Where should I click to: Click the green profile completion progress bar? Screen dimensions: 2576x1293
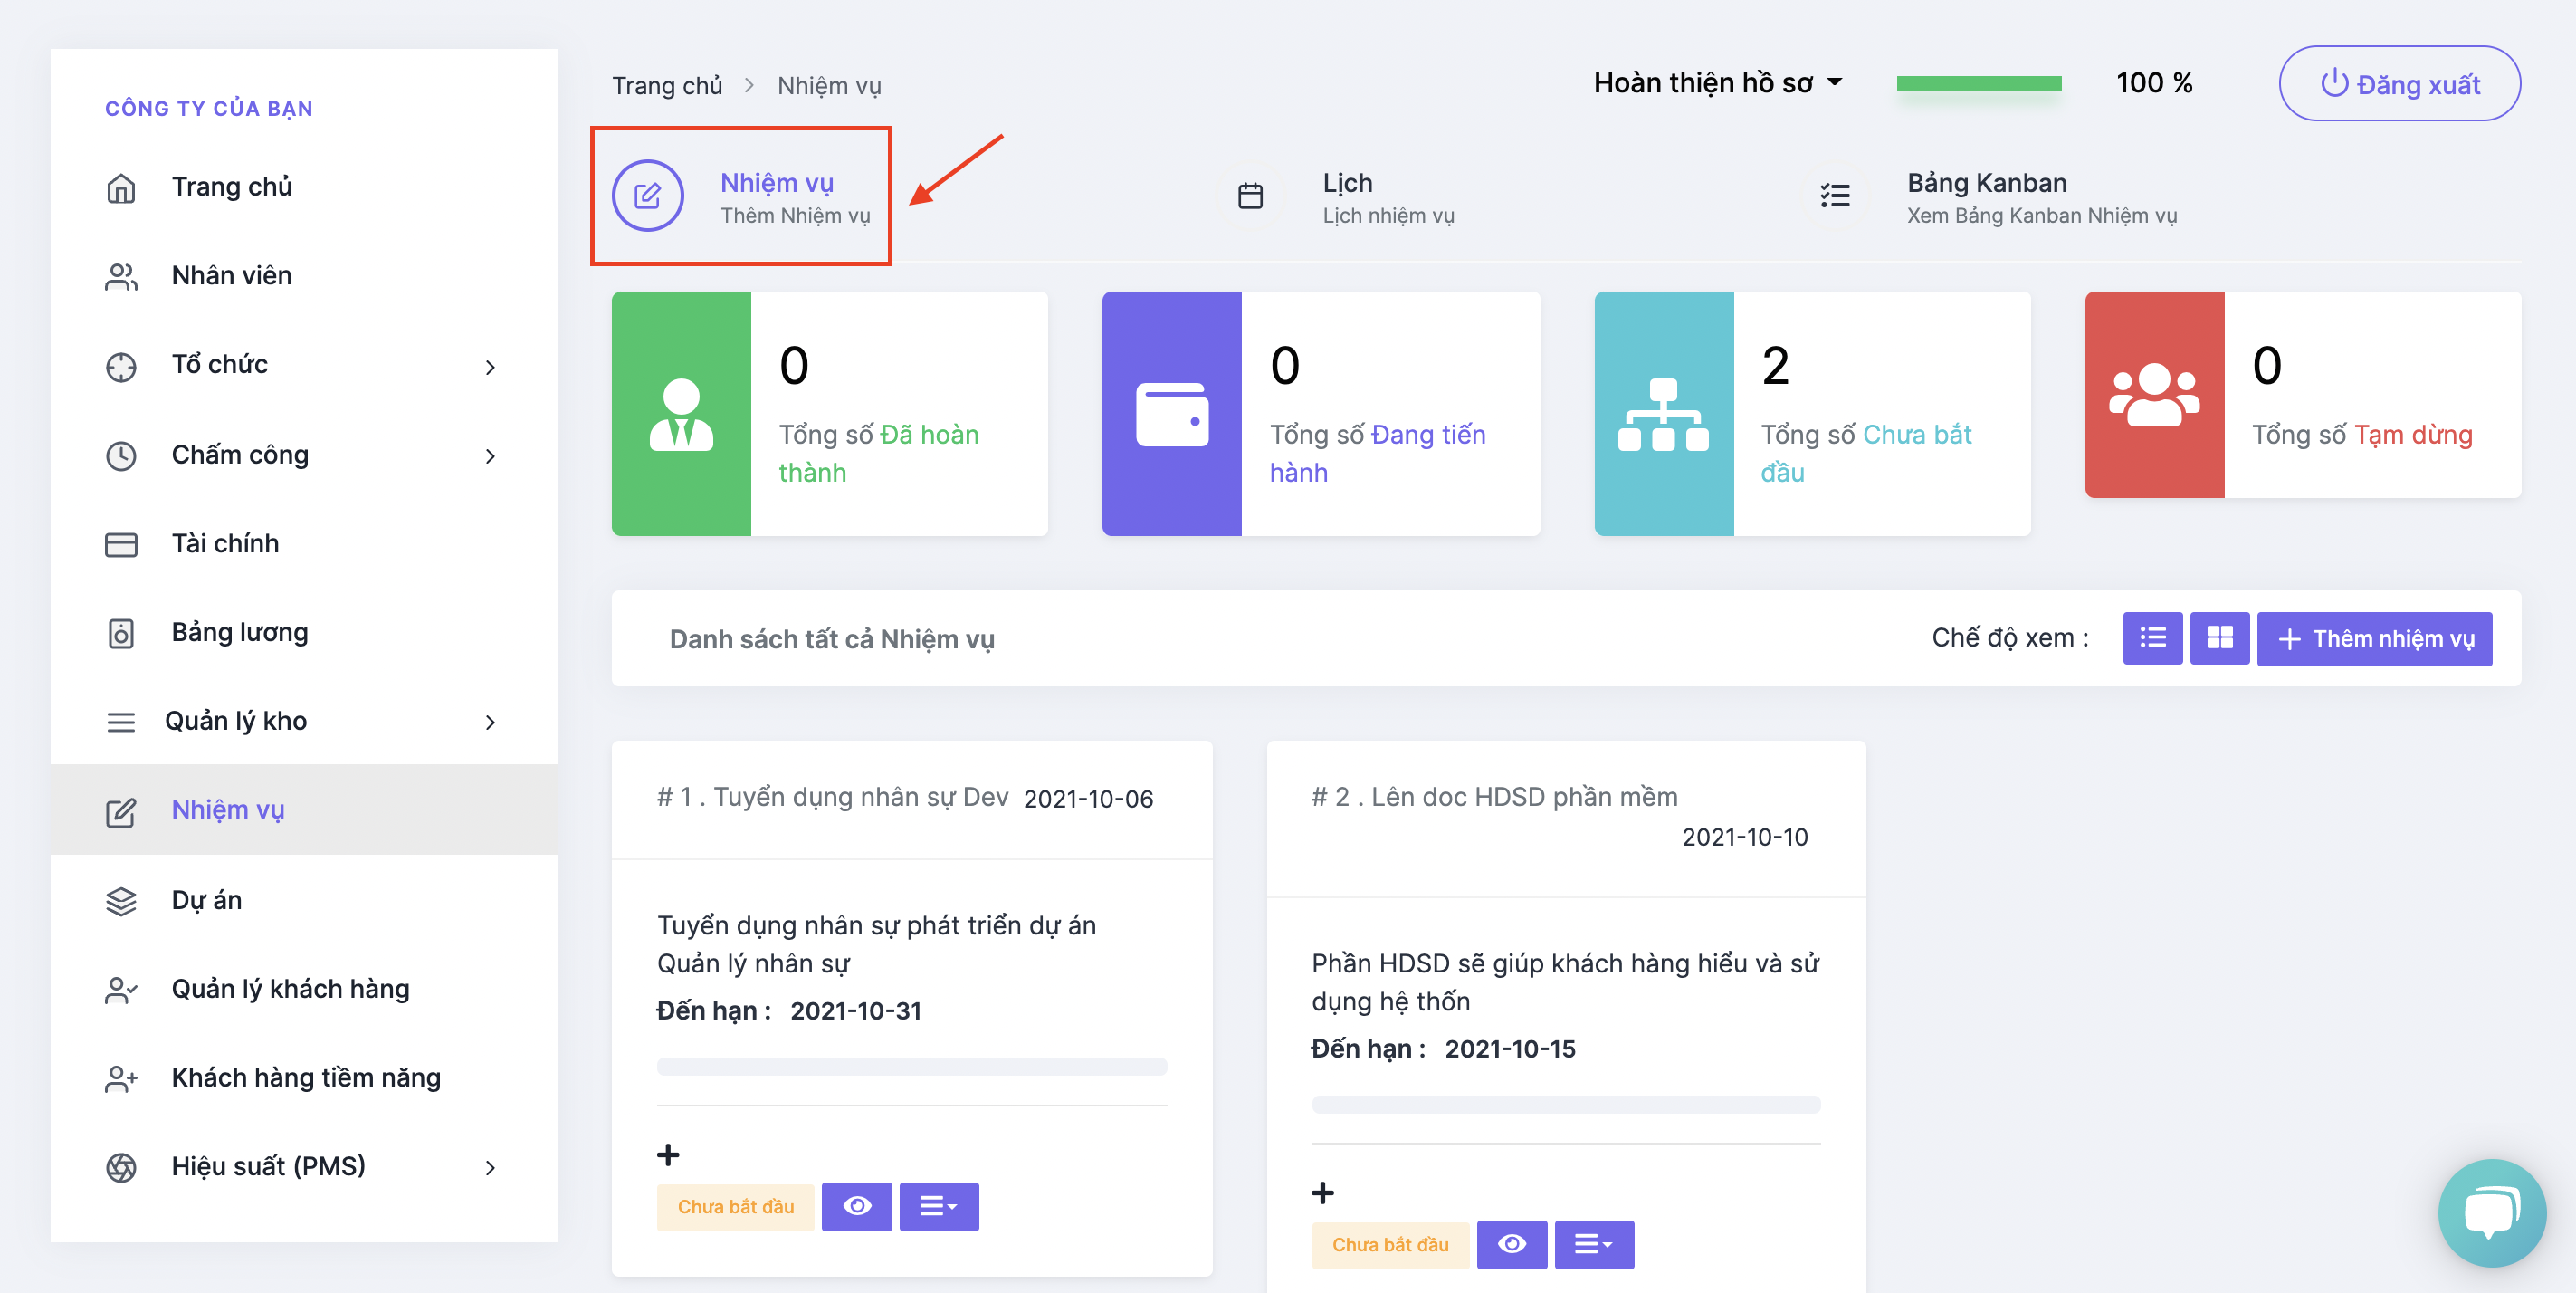[x=1978, y=84]
